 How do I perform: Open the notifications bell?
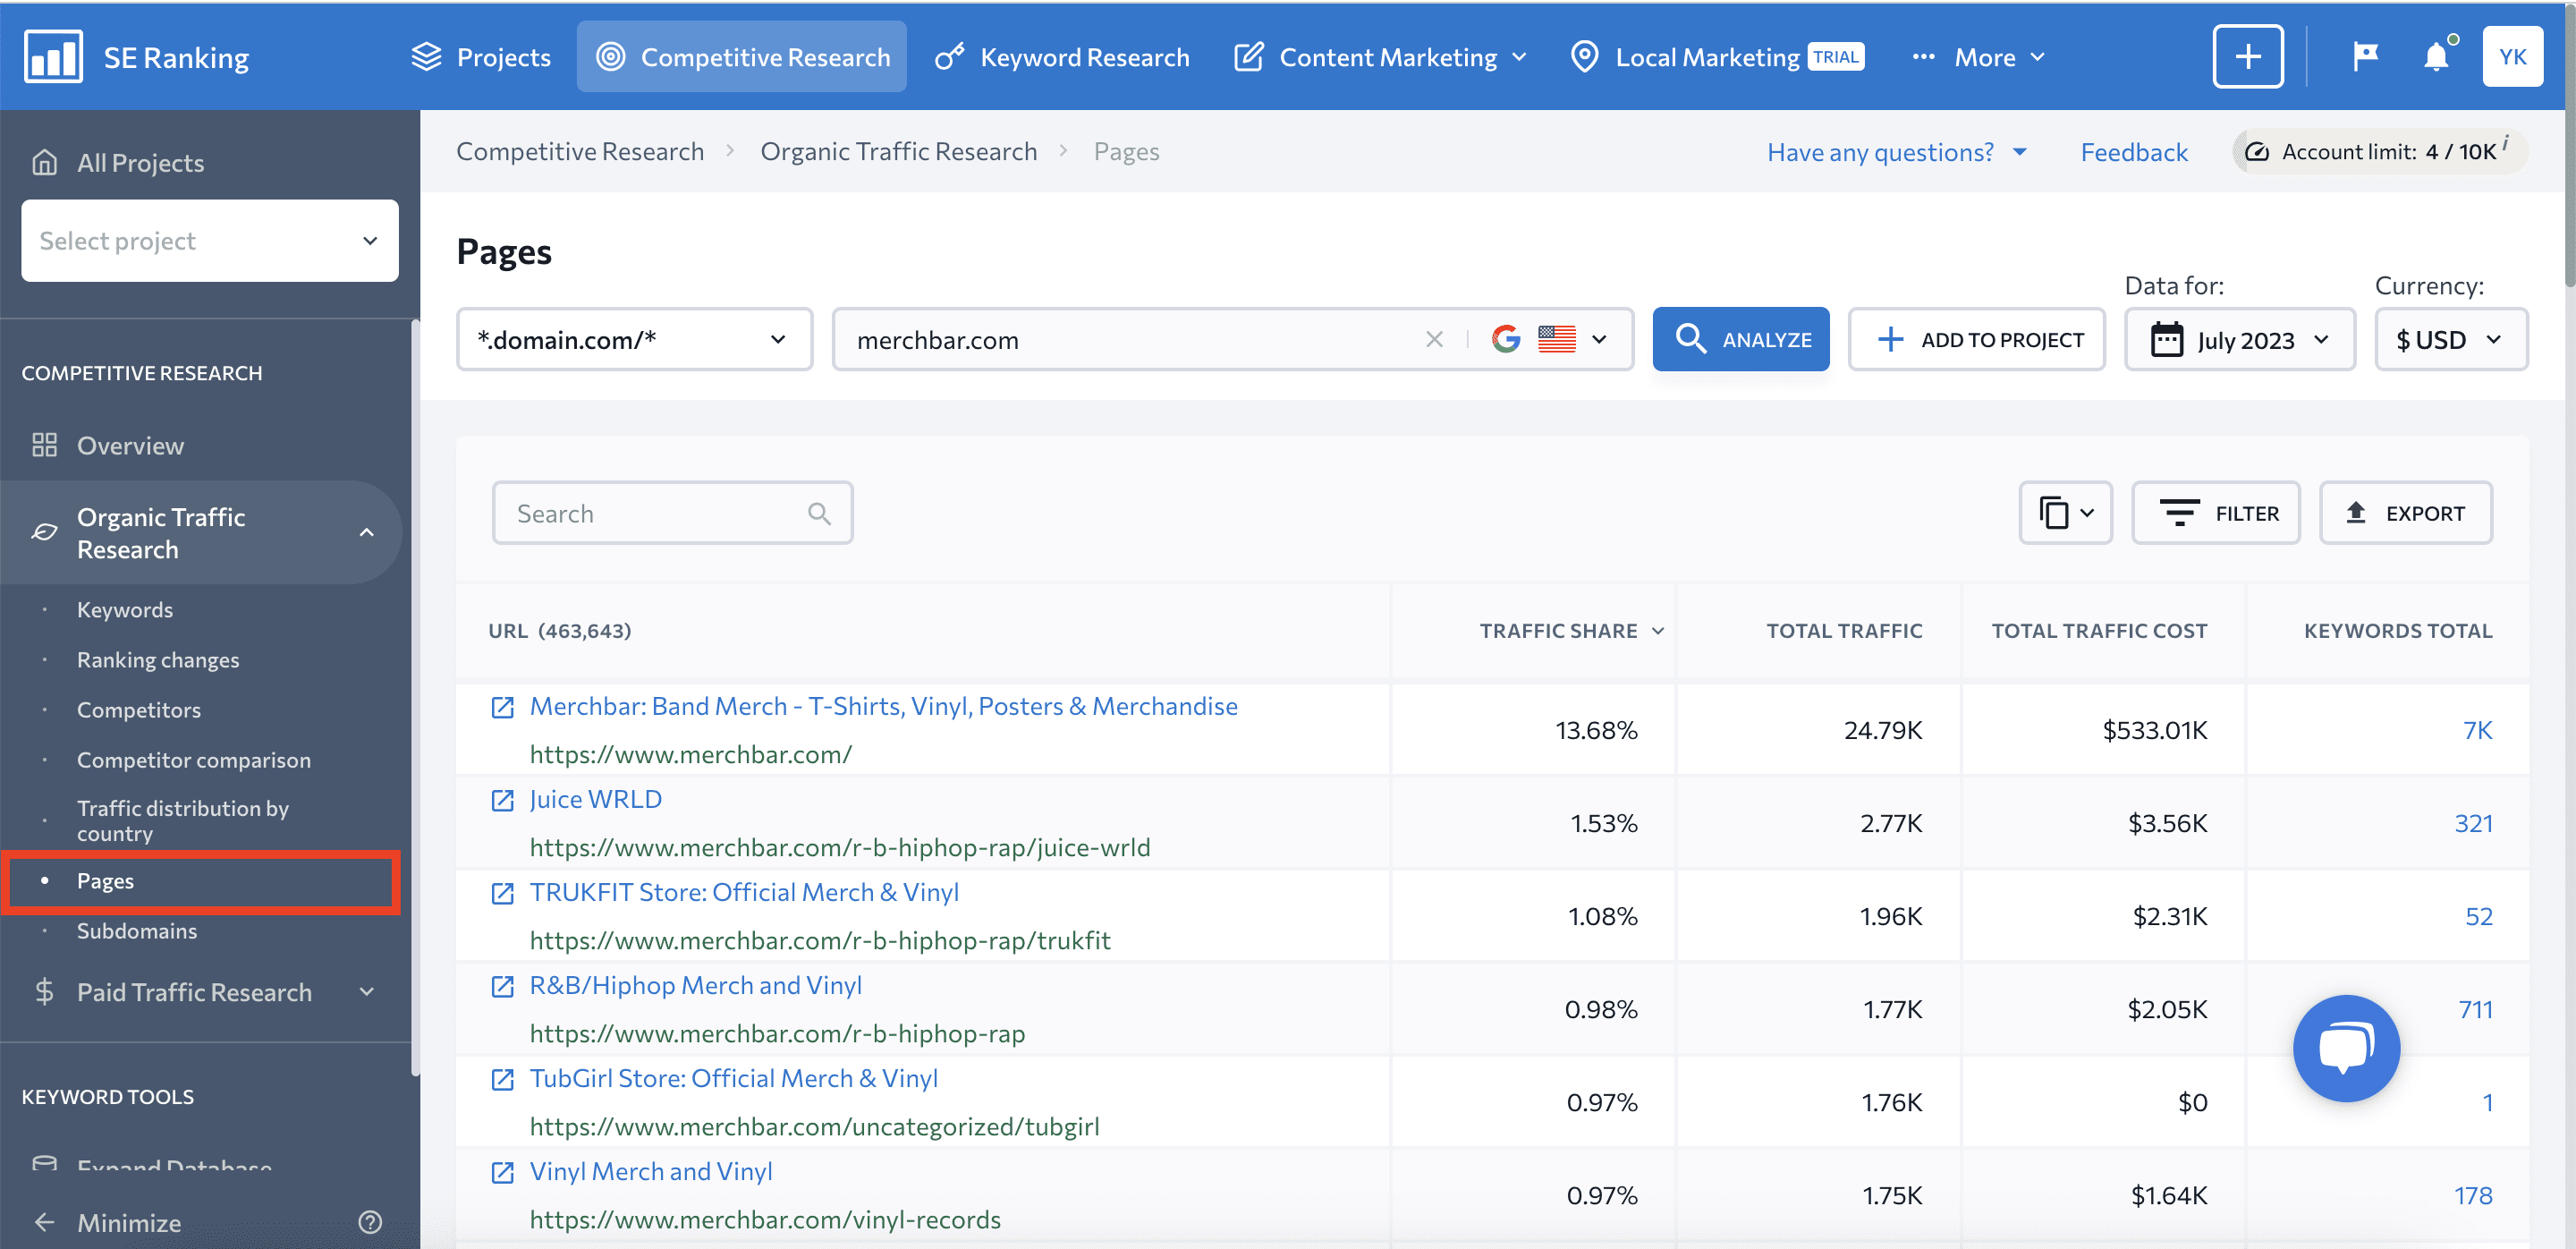(x=2436, y=56)
